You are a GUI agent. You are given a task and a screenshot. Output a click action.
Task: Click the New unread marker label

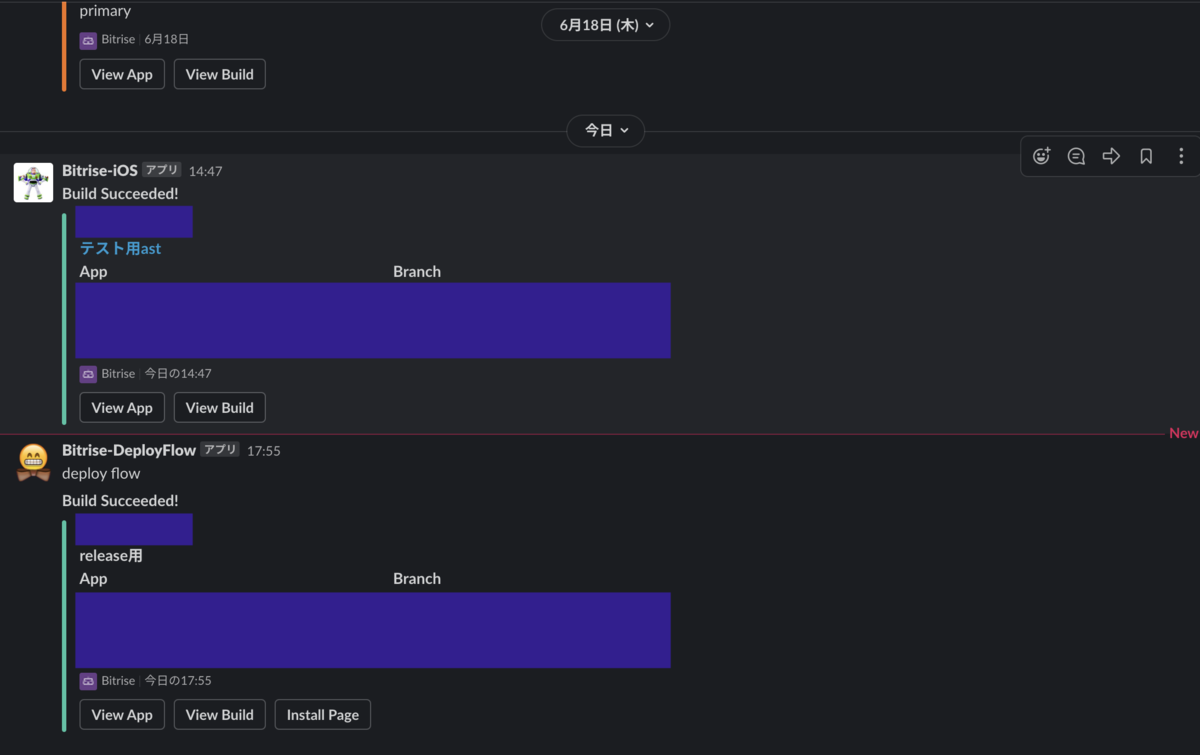1184,434
